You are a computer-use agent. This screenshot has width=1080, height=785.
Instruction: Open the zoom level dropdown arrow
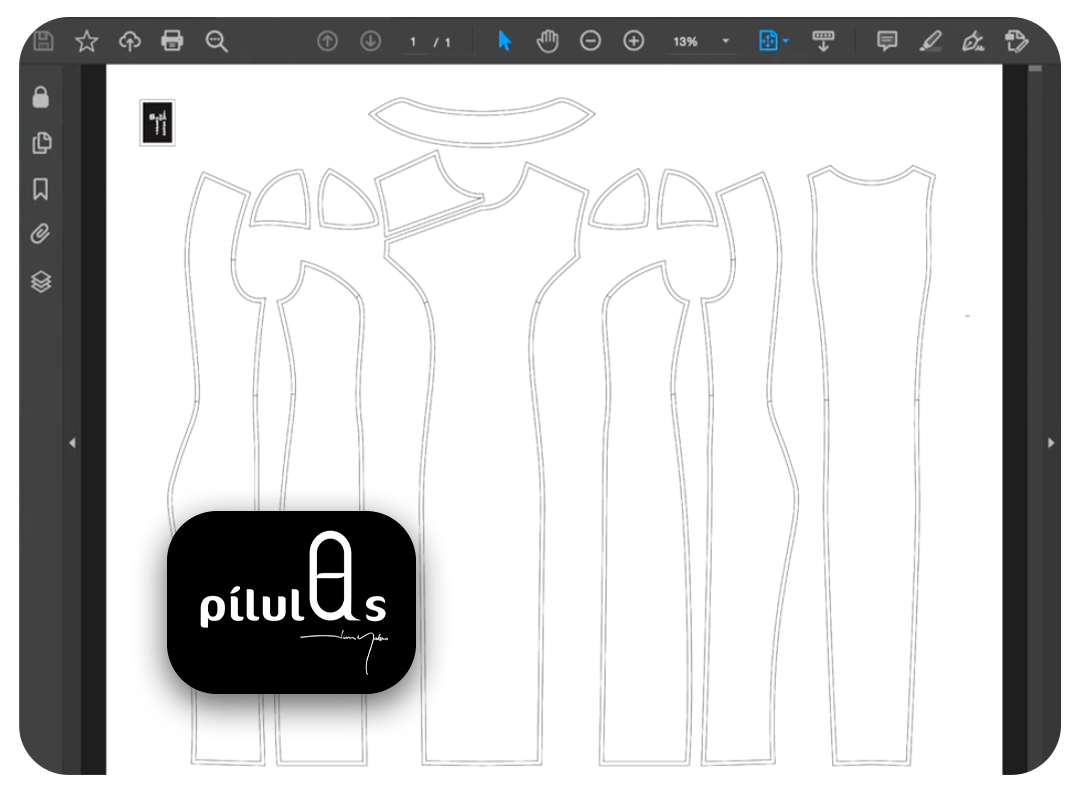726,42
